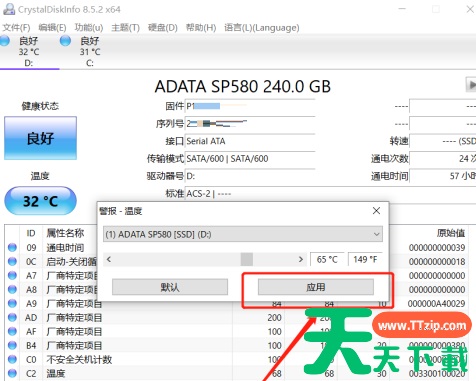This screenshot has width=476, height=381.
Task: Click raw value 000000A40029
Action: (x=437, y=303)
